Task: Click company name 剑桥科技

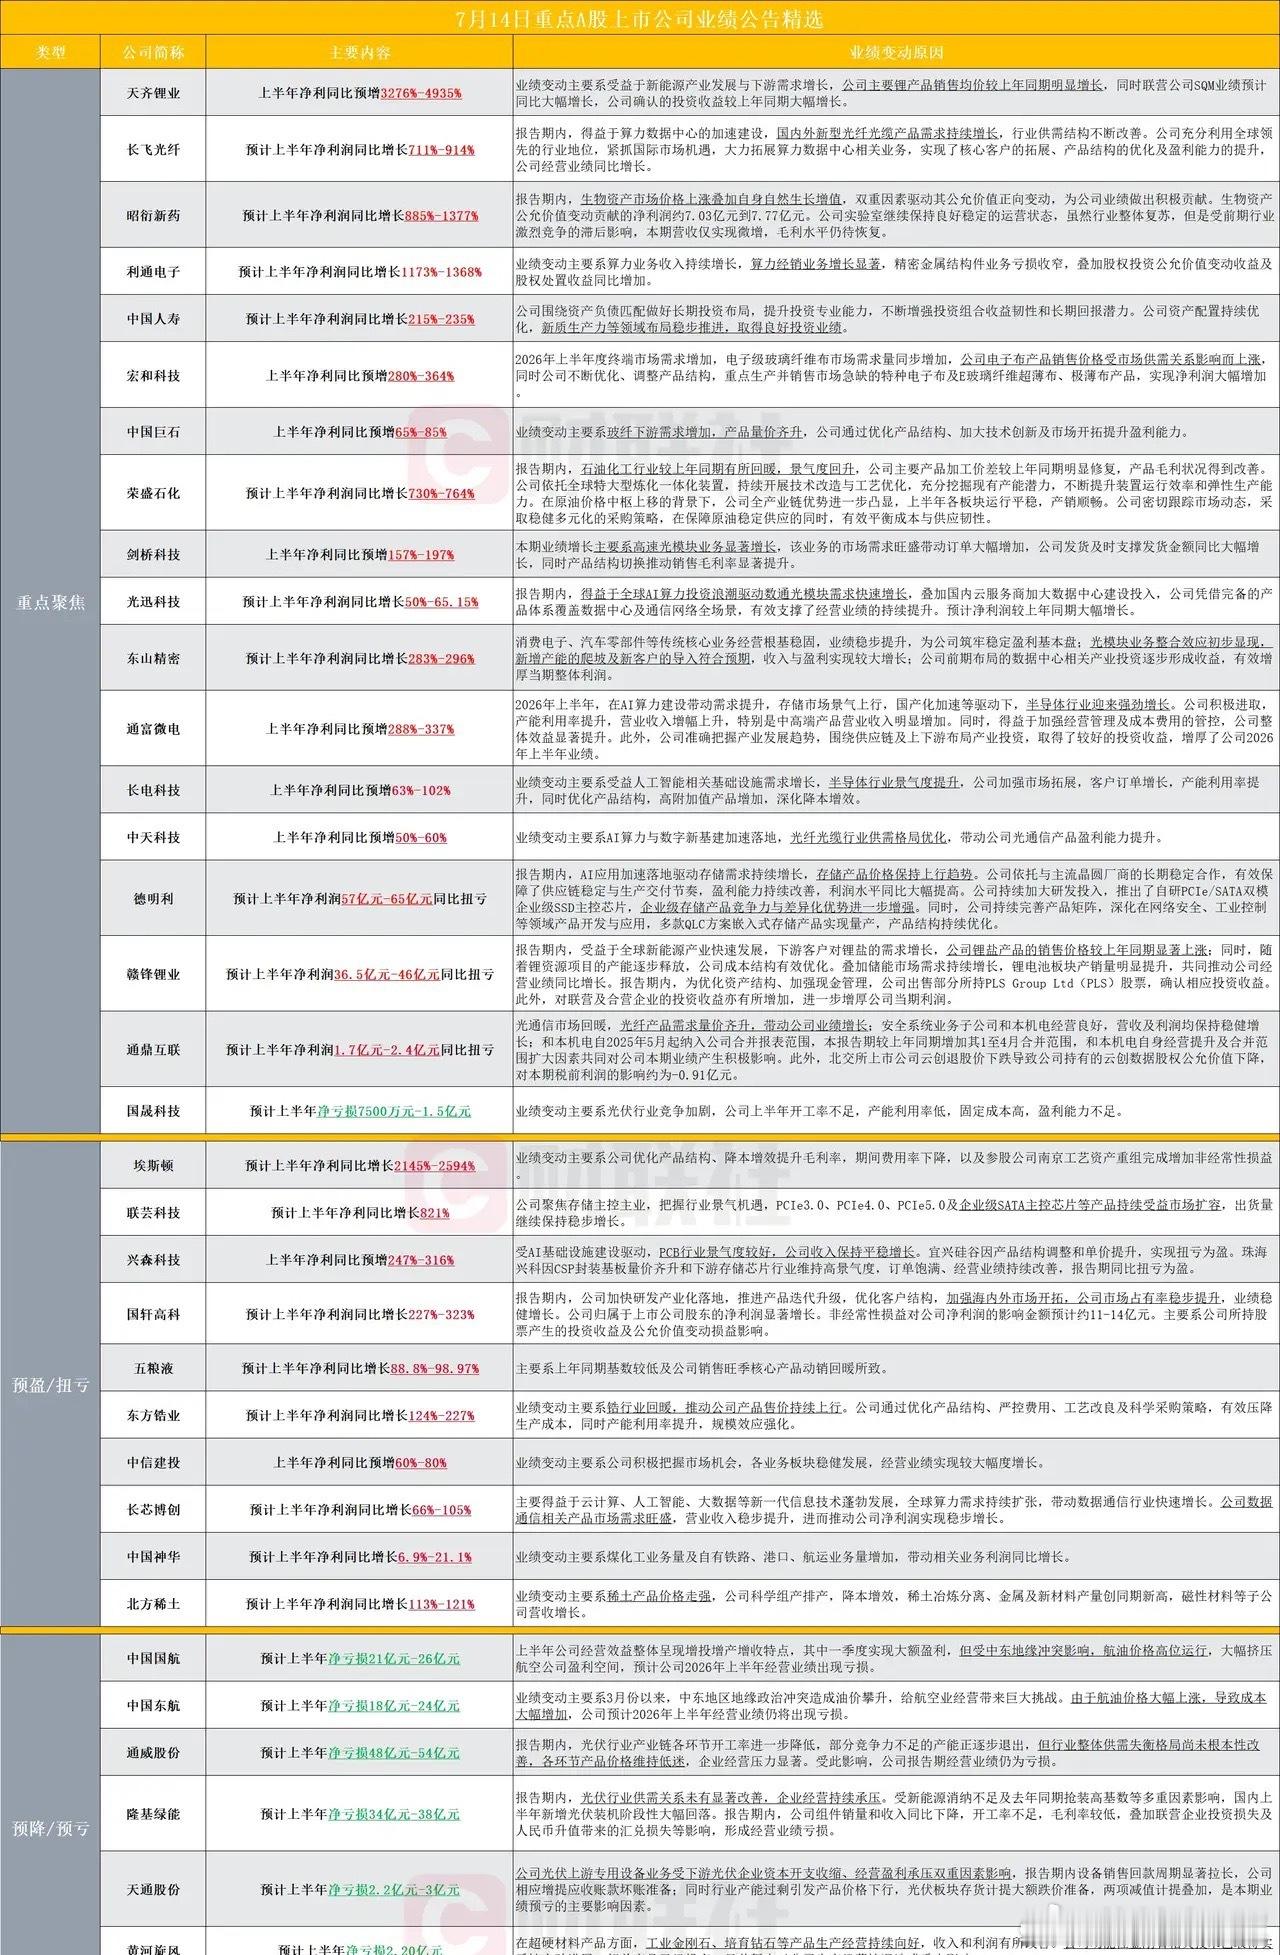Action: (x=153, y=555)
